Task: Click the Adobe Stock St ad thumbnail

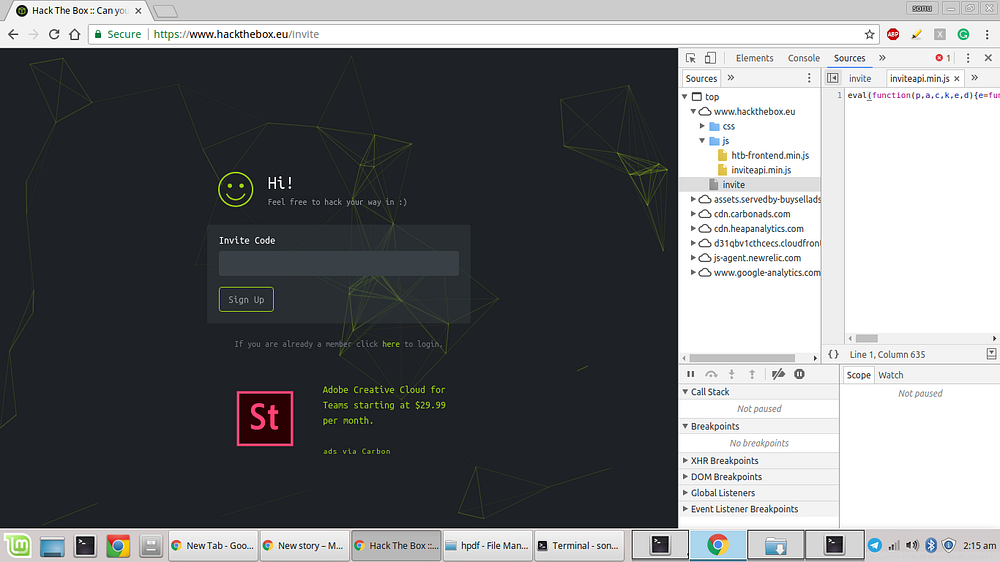Action: point(265,418)
